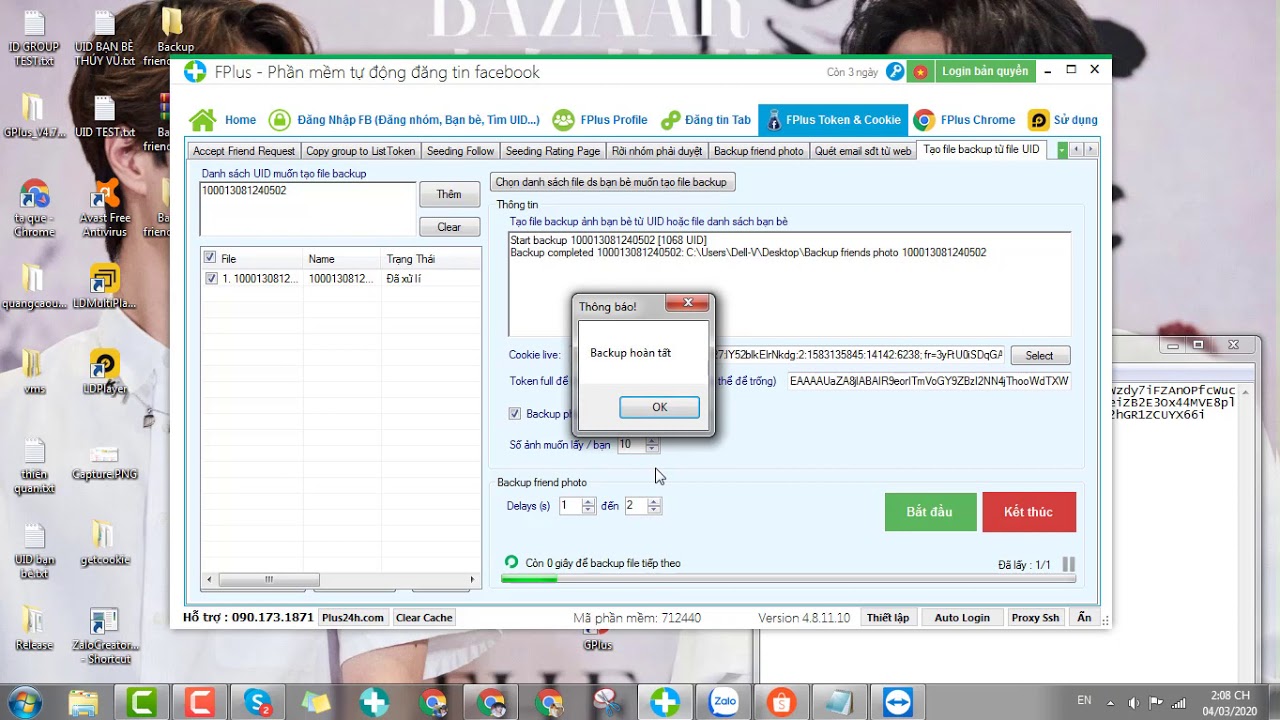Open the Home section via house icon
Image resolution: width=1280 pixels, height=720 pixels.
click(x=203, y=120)
